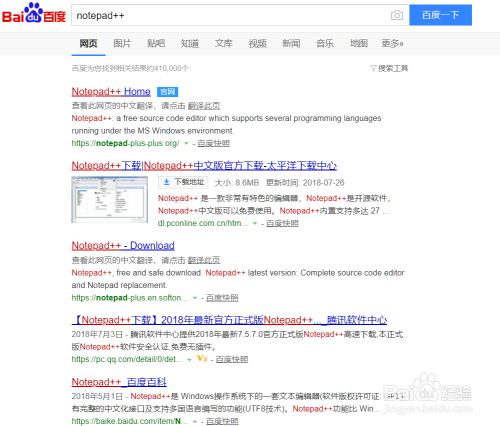Image resolution: width=500 pixels, height=426 pixels.
Task: Expand dropdown arrow after softonic URL
Action: pyautogui.click(x=195, y=298)
